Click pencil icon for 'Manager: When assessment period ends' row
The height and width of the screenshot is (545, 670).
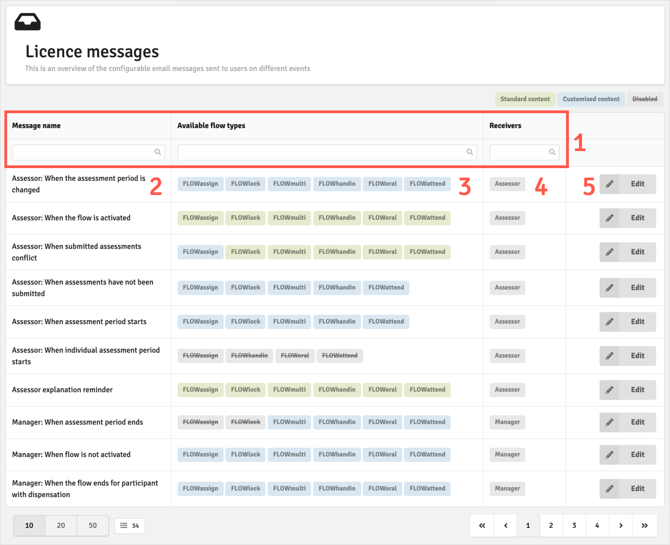609,422
